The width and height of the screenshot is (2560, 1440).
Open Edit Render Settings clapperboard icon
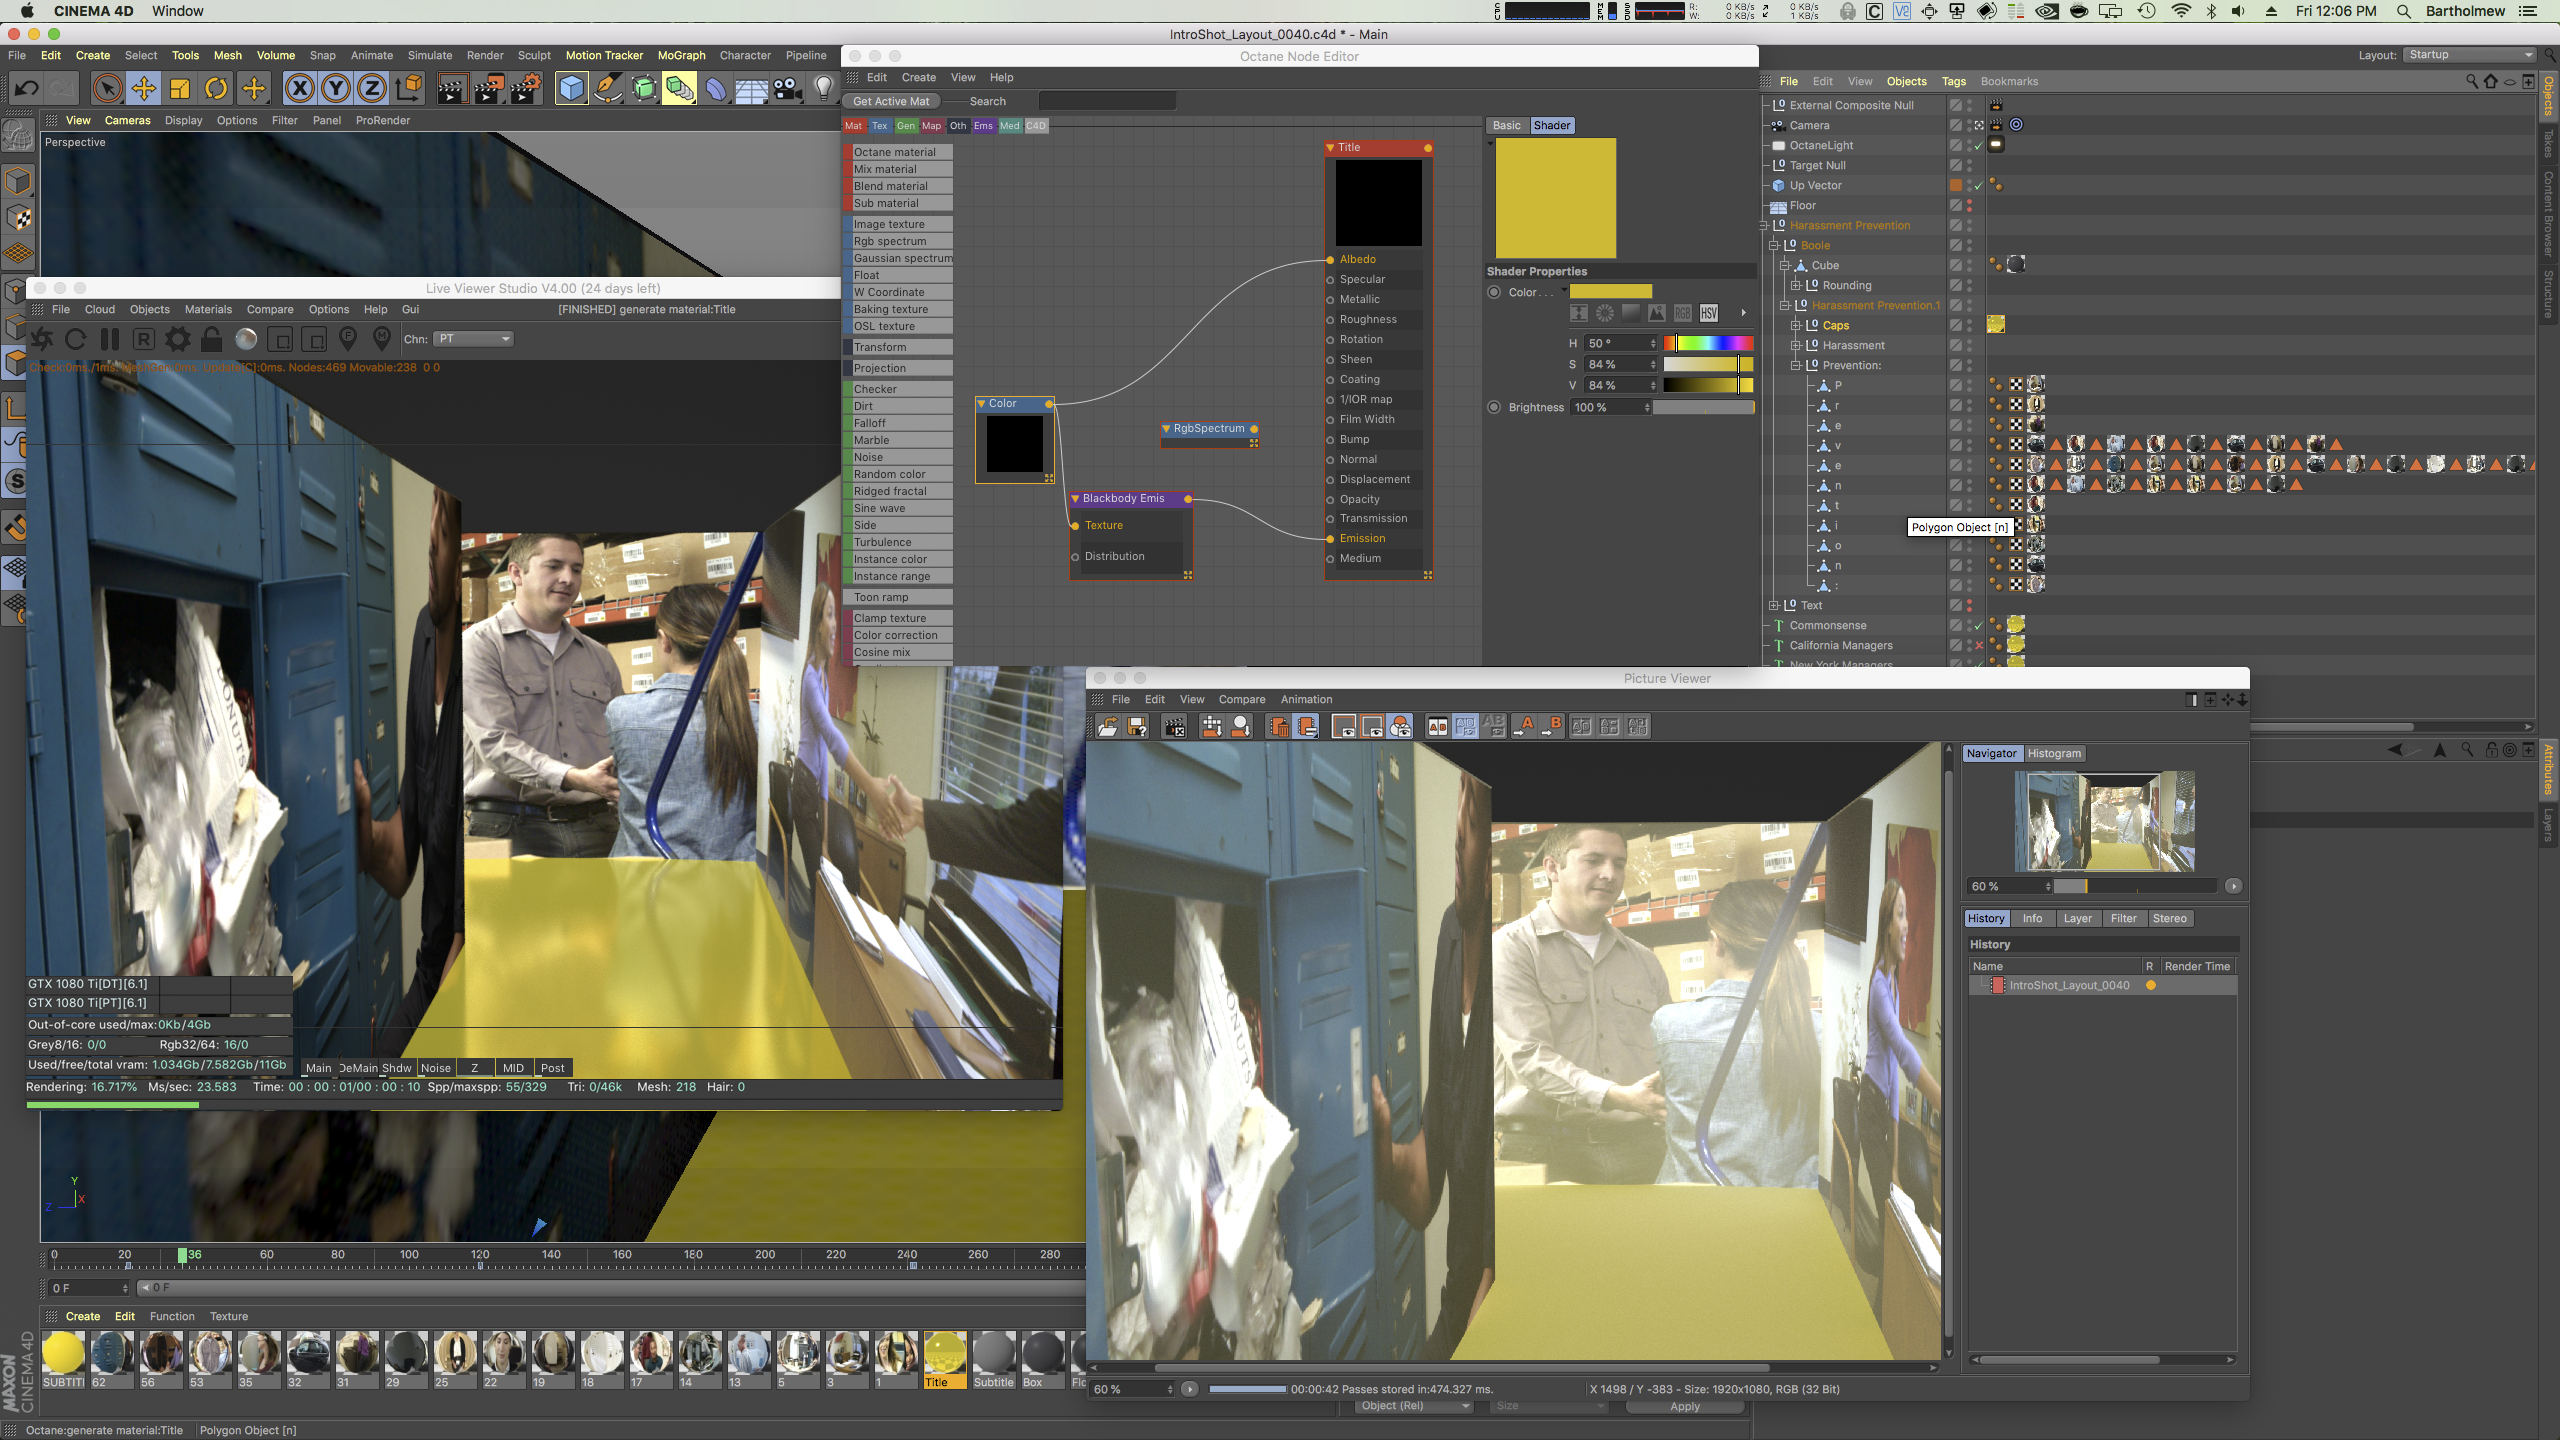[x=525, y=89]
